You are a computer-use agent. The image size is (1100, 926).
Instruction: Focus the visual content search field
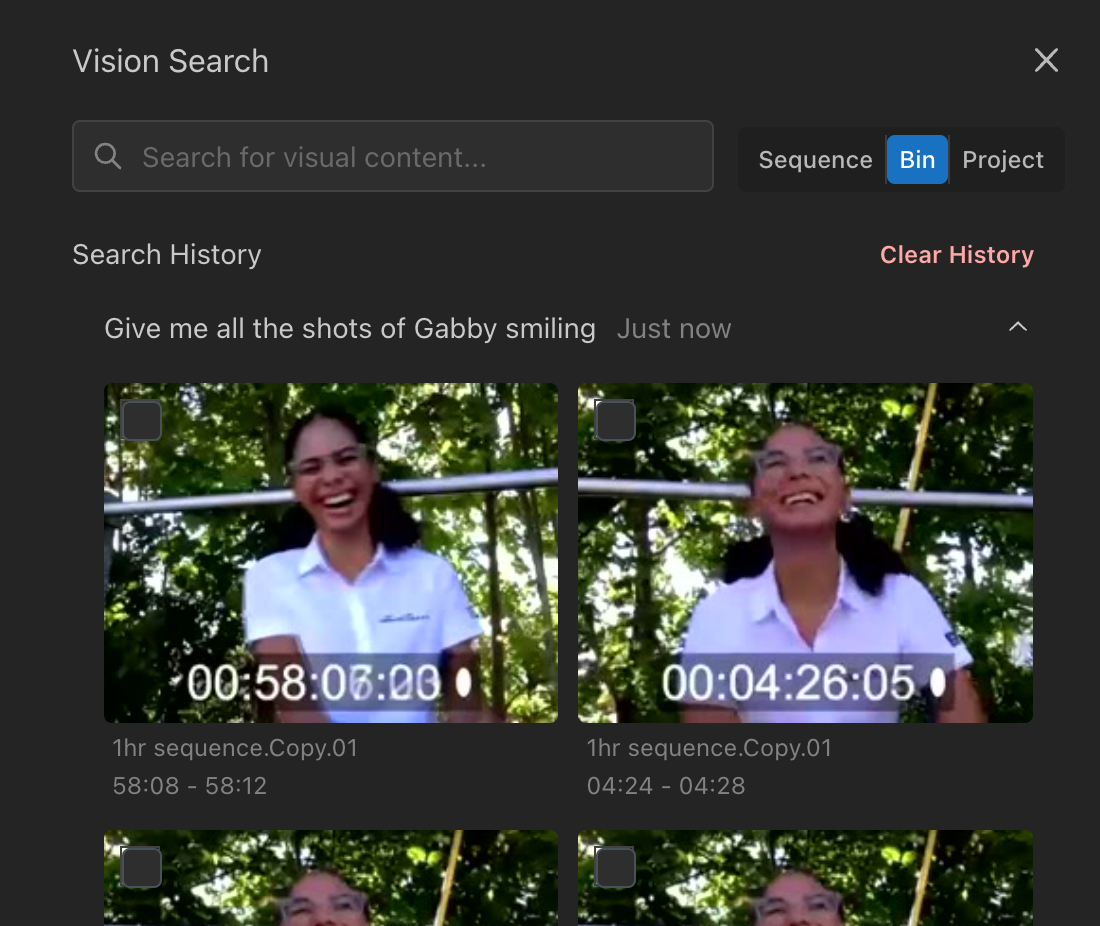click(393, 156)
